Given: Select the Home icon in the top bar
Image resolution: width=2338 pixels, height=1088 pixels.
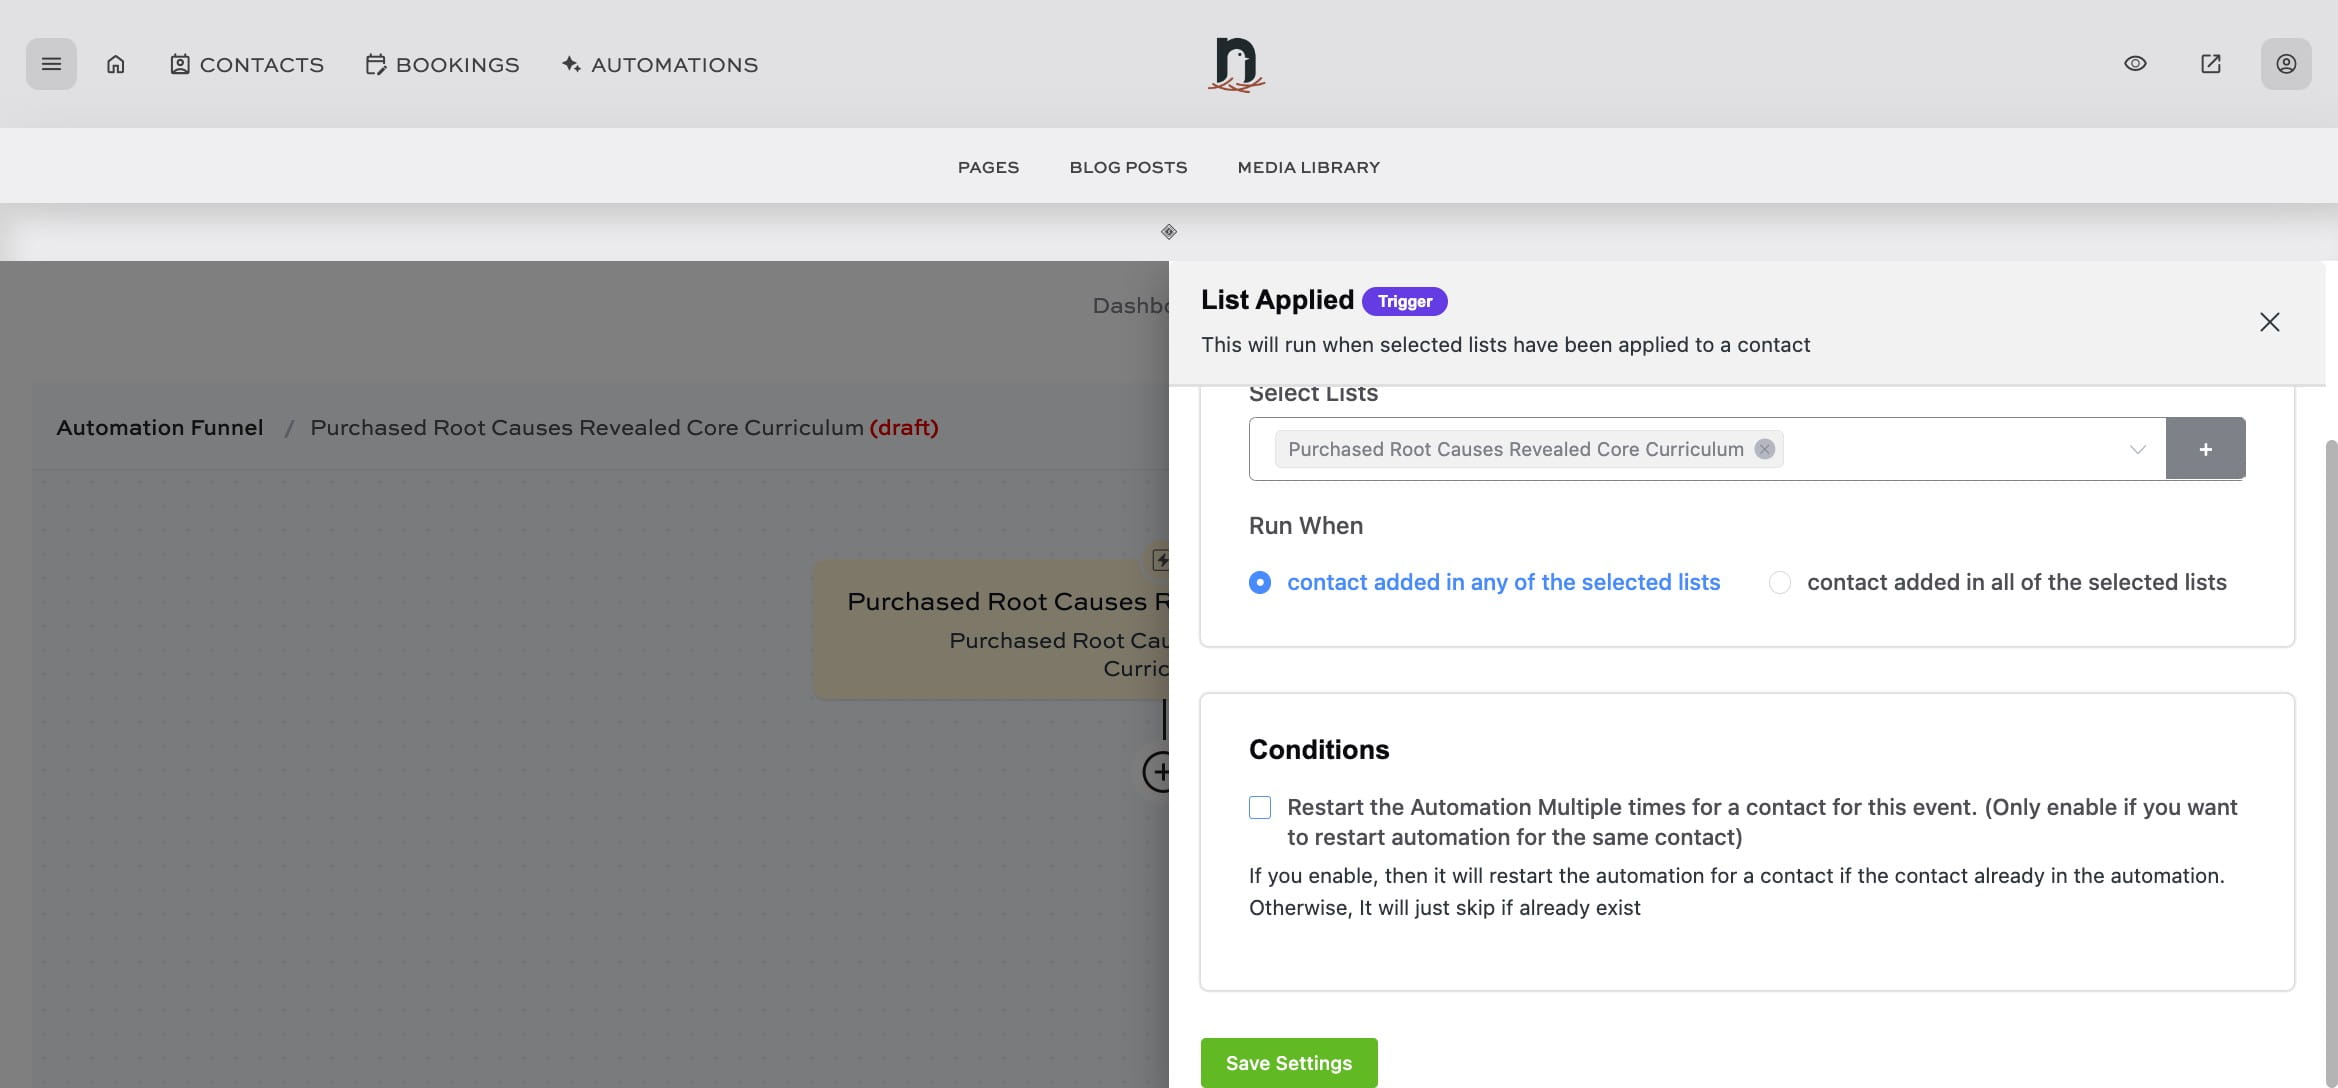Looking at the screenshot, I should click(115, 63).
